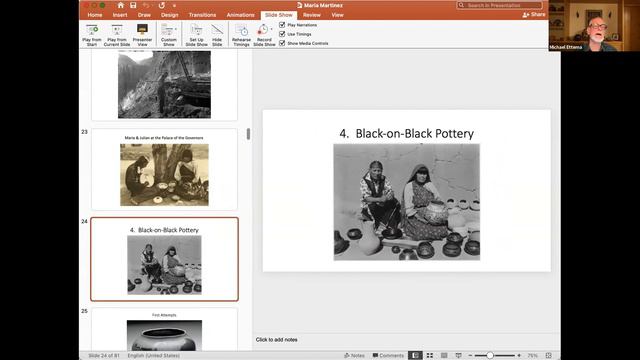
Task: Select slide 23 thumbnail, Palace of the Governors
Action: pyautogui.click(x=164, y=169)
